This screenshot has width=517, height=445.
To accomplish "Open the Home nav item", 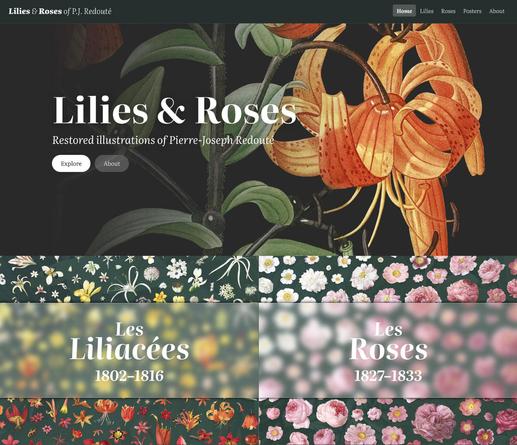I will click(x=404, y=11).
